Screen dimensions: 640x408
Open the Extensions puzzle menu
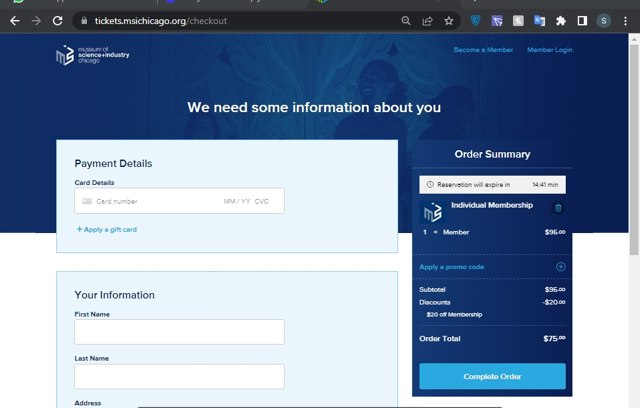click(x=561, y=21)
